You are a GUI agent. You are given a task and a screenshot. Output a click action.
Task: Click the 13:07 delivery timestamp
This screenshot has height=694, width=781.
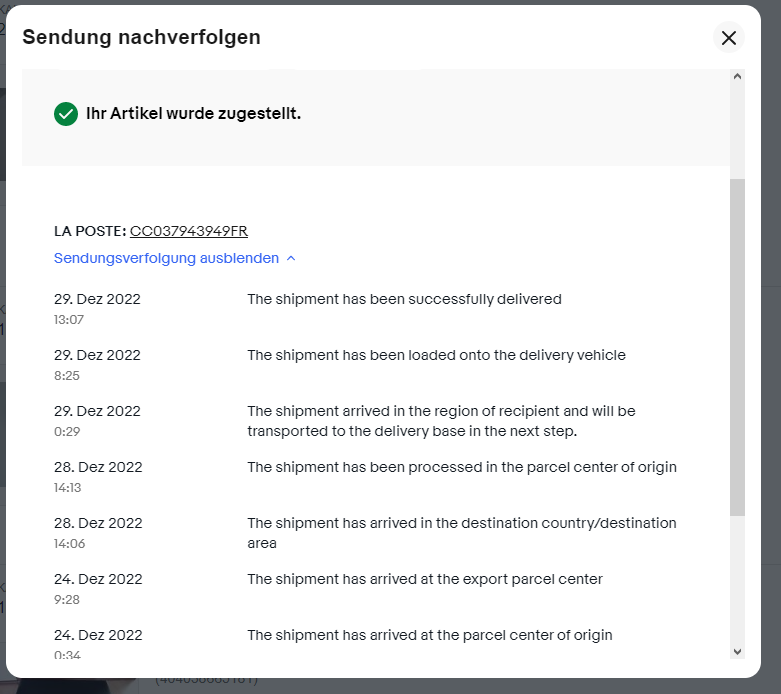(69, 320)
